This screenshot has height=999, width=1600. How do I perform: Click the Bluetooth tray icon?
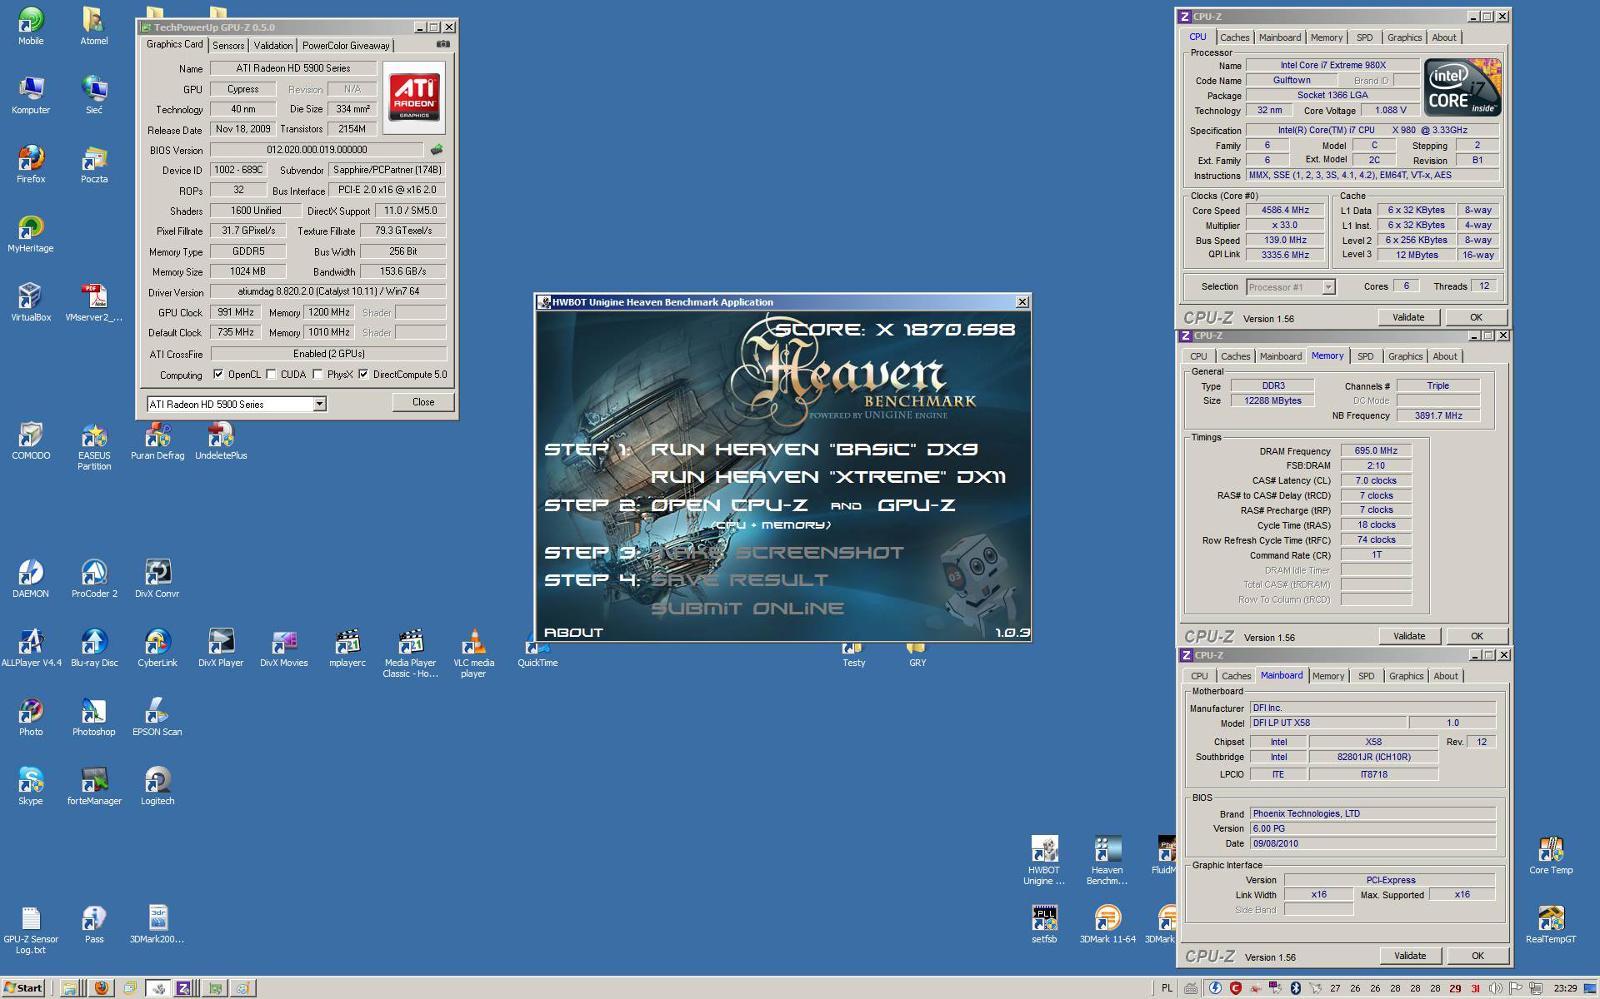pyautogui.click(x=1295, y=988)
